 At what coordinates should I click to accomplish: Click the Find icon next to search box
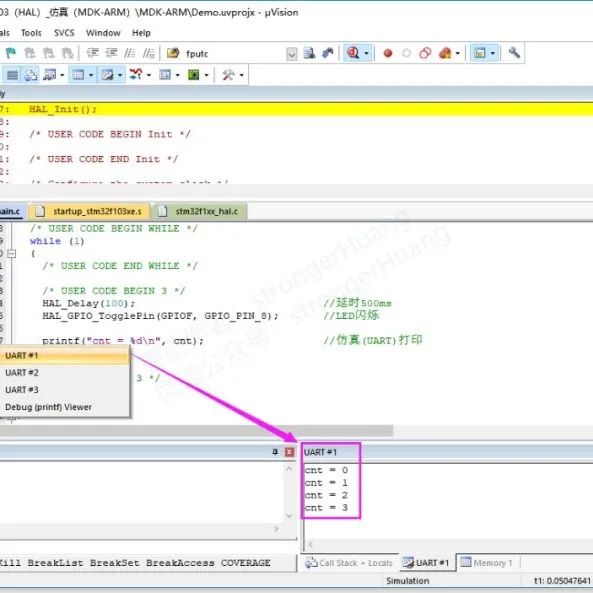coord(309,53)
